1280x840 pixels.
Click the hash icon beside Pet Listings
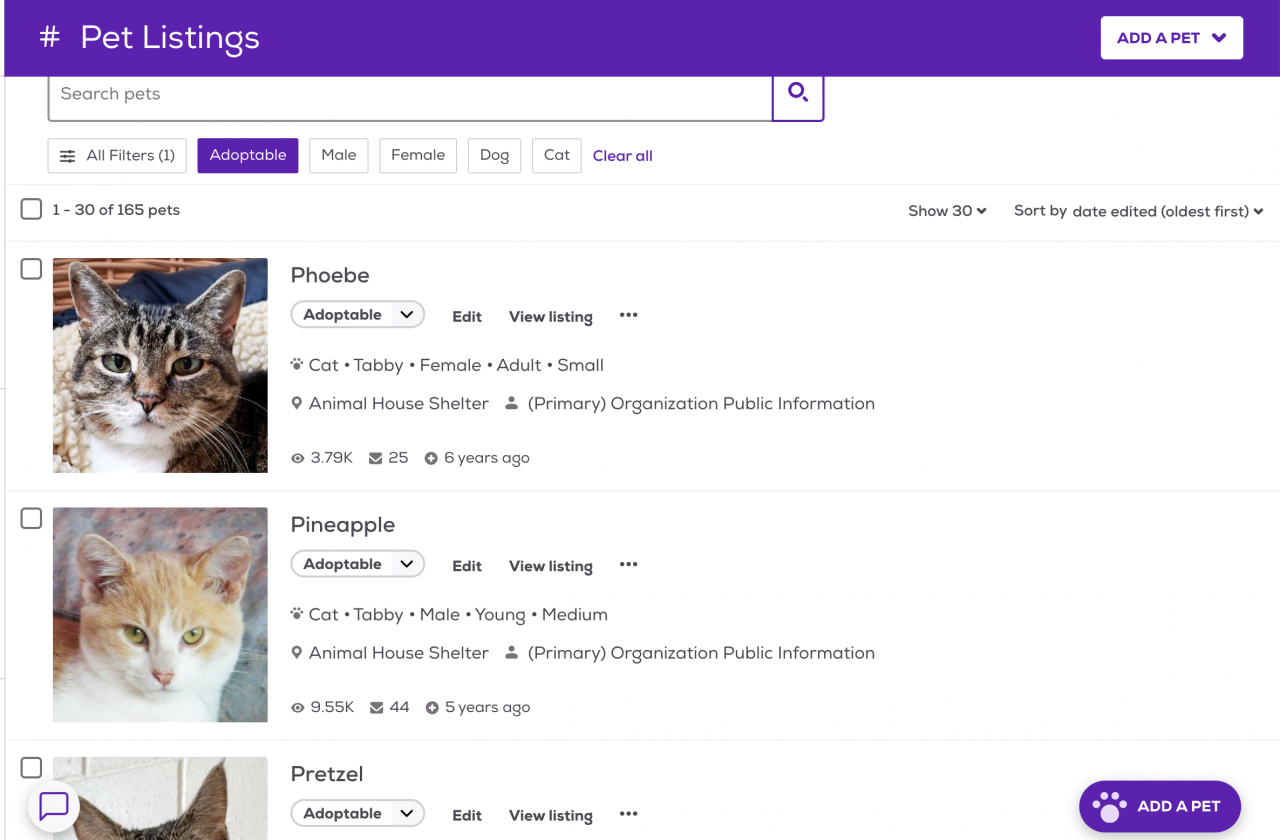pyautogui.click(x=49, y=38)
